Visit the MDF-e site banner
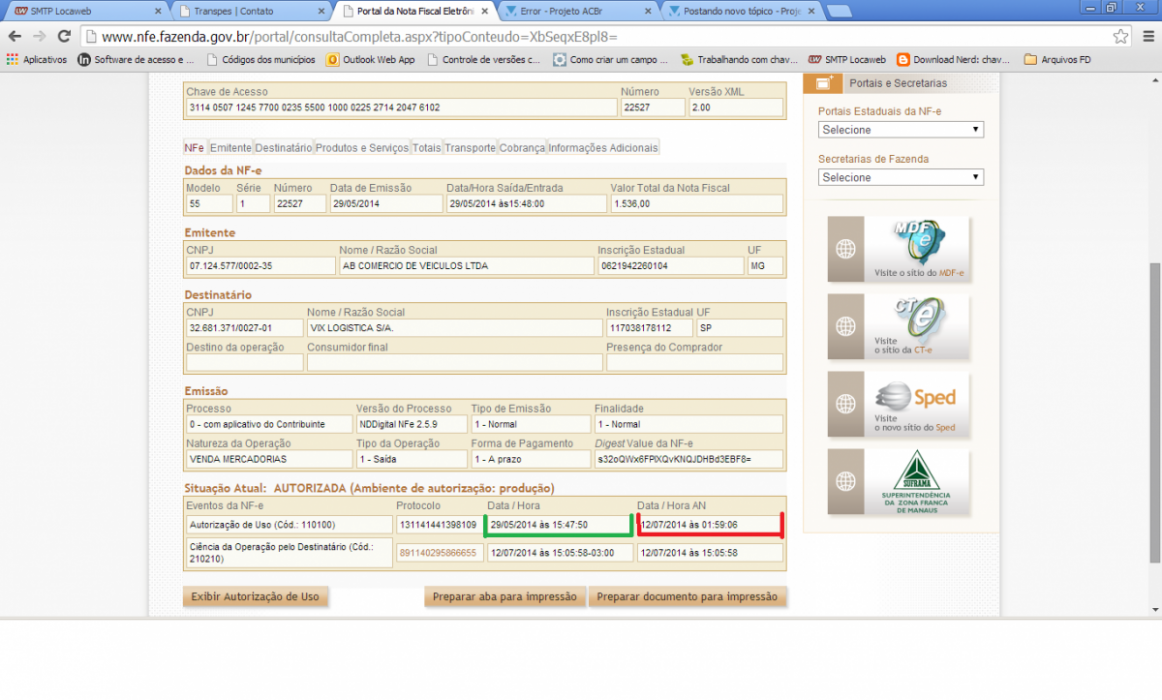 click(x=898, y=249)
